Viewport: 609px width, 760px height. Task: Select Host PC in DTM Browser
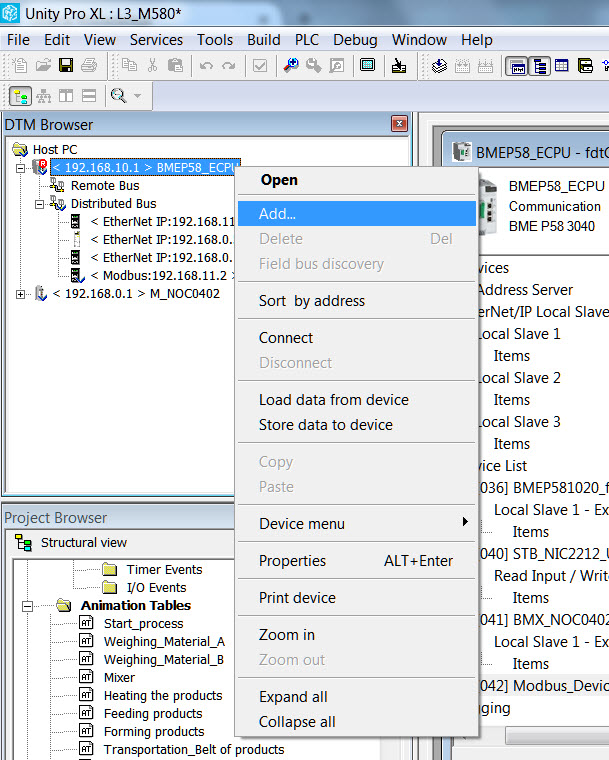click(x=55, y=150)
